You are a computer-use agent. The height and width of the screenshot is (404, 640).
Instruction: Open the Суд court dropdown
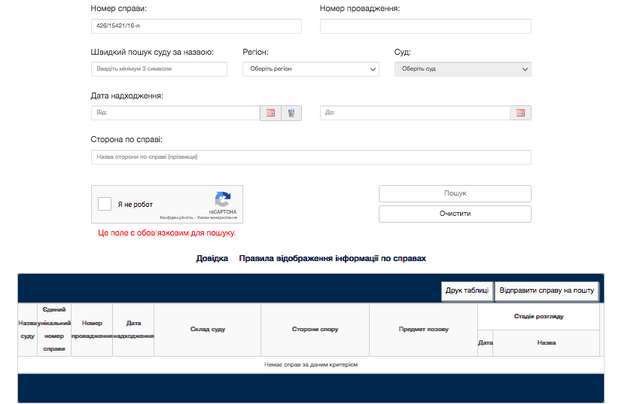[x=462, y=69]
